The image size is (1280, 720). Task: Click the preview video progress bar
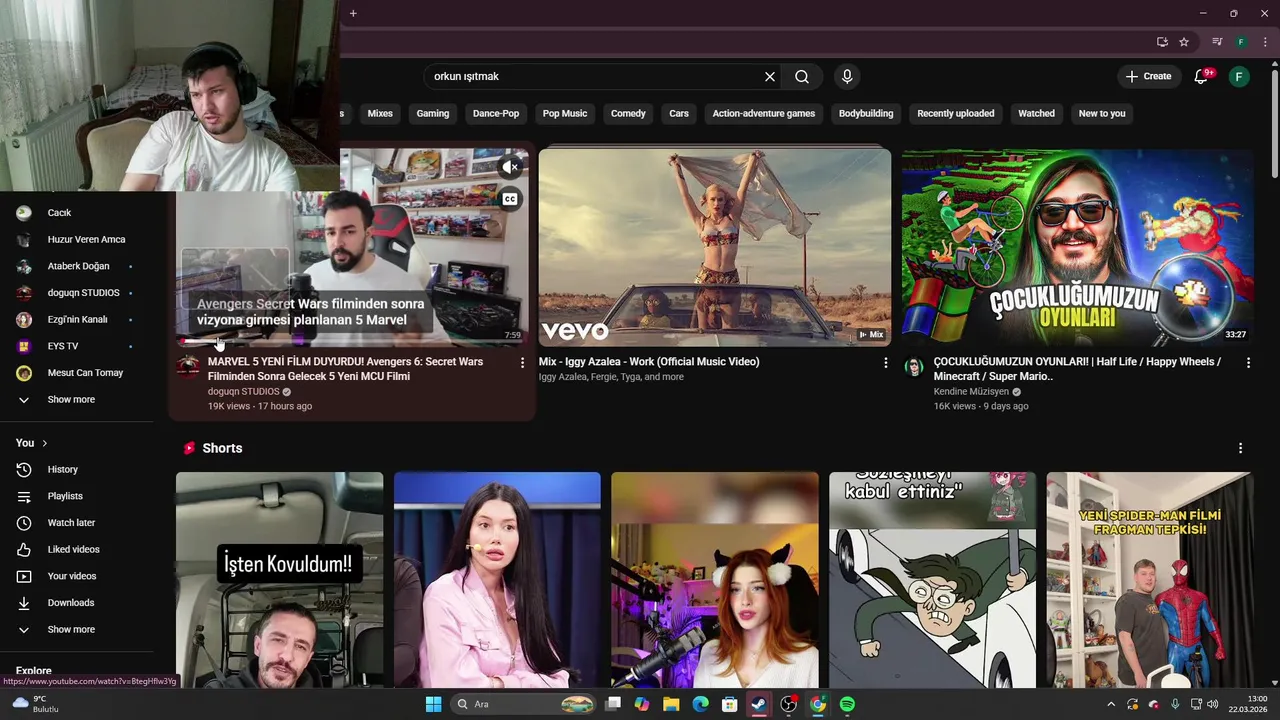click(x=352, y=343)
